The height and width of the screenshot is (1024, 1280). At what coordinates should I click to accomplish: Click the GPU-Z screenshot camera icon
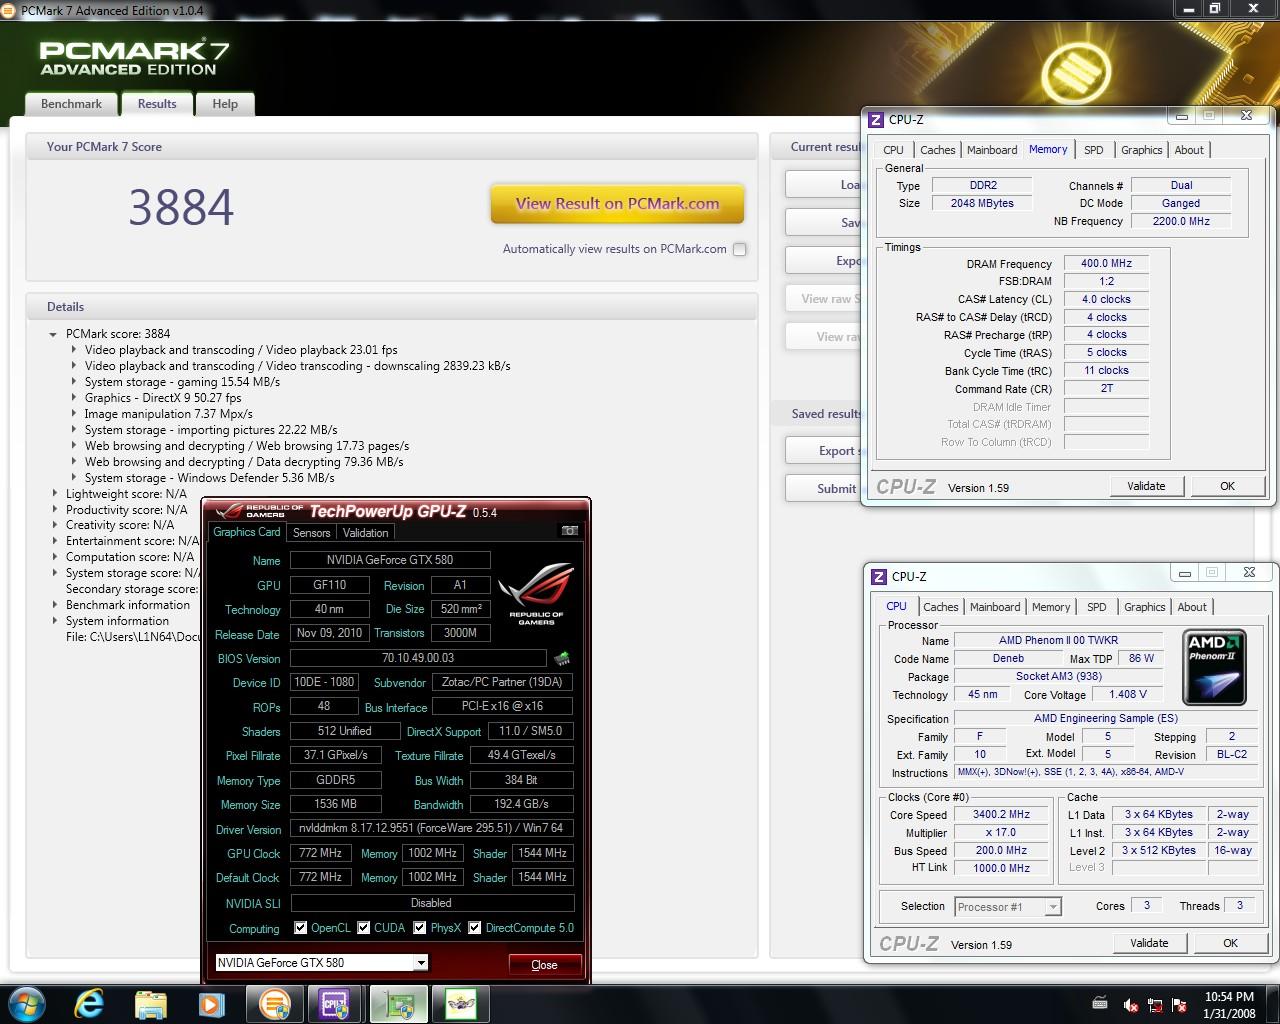point(570,531)
